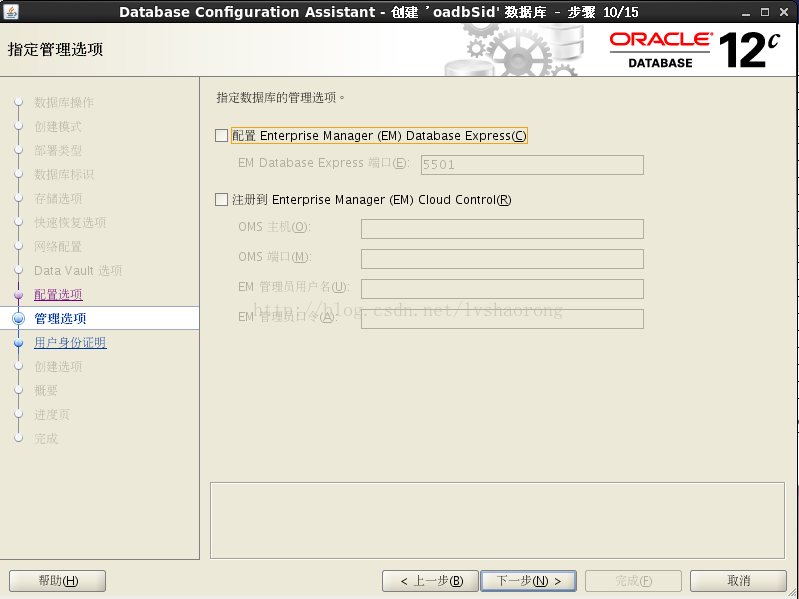Viewport: 799px width, 599px height.
Task: Click the EM Database Express port field
Action: click(532, 165)
